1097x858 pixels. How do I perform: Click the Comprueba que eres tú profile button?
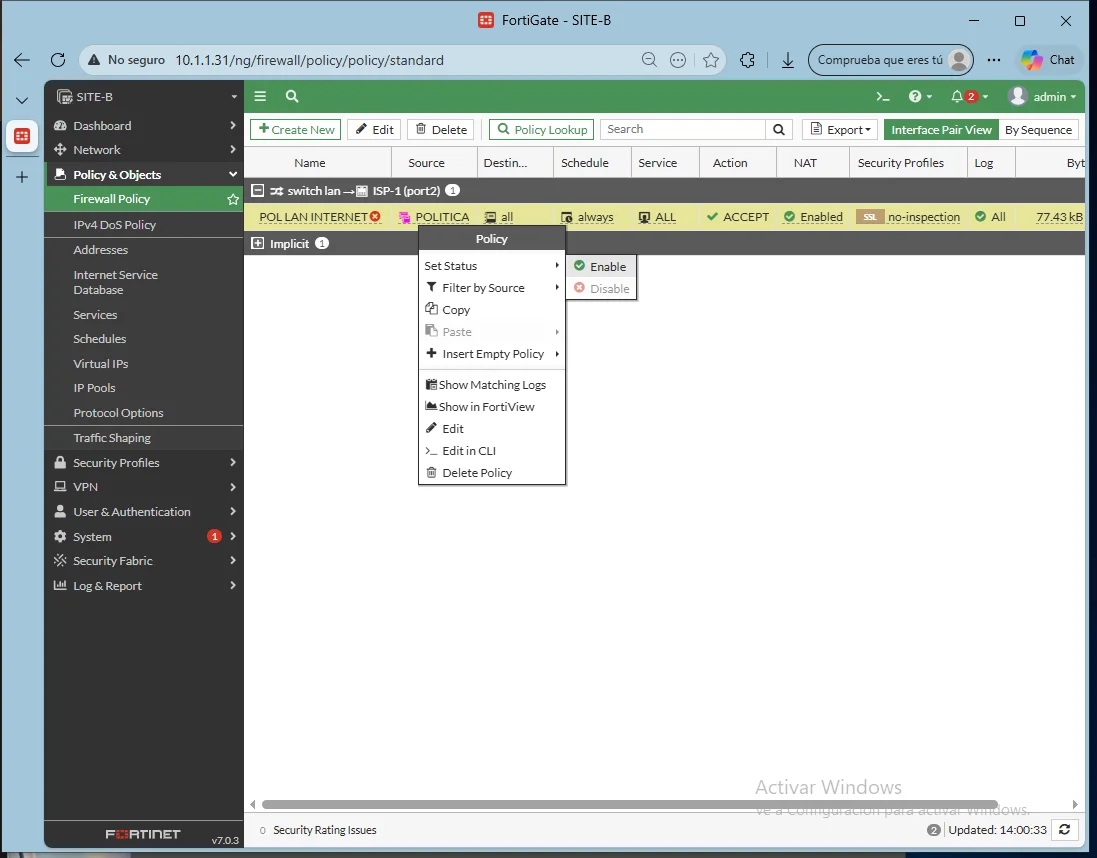coord(891,60)
